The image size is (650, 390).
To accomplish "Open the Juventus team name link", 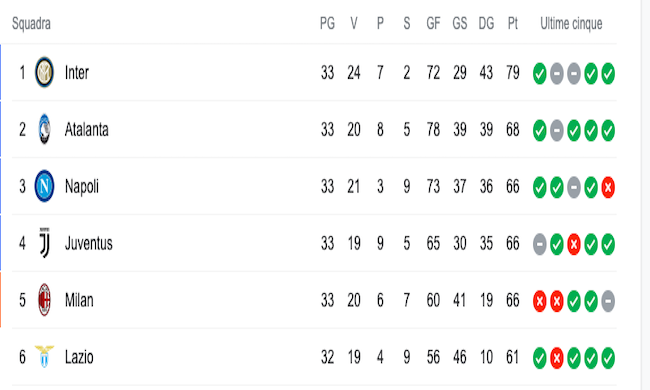I will pos(89,243).
